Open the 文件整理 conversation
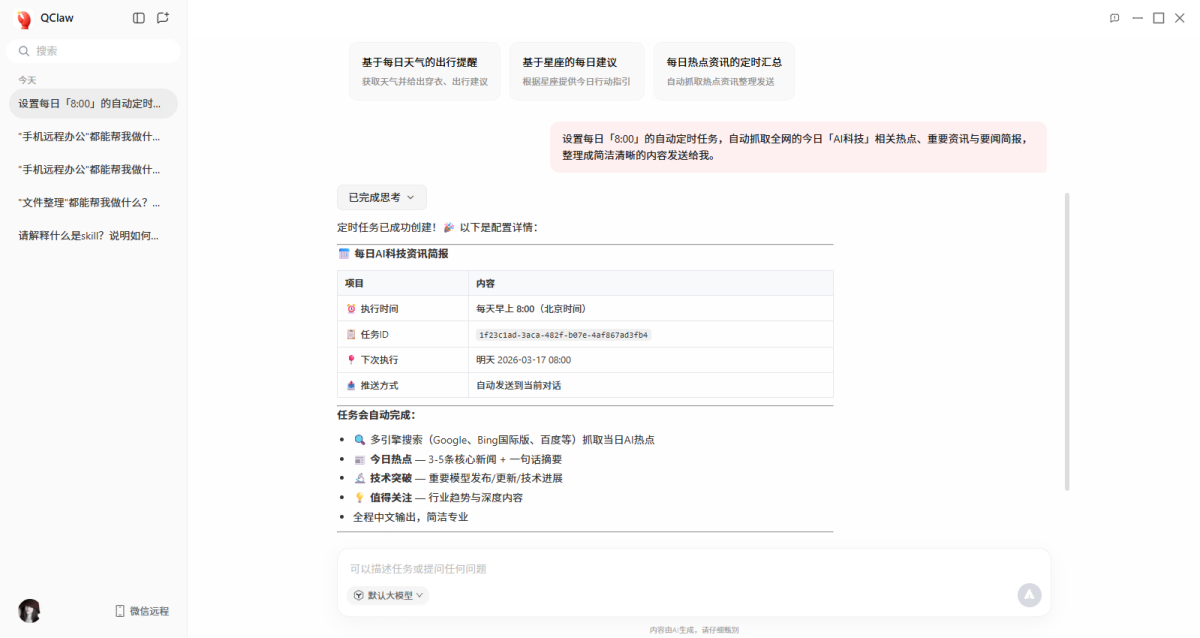Screen dimensions: 1200x638 89,202
